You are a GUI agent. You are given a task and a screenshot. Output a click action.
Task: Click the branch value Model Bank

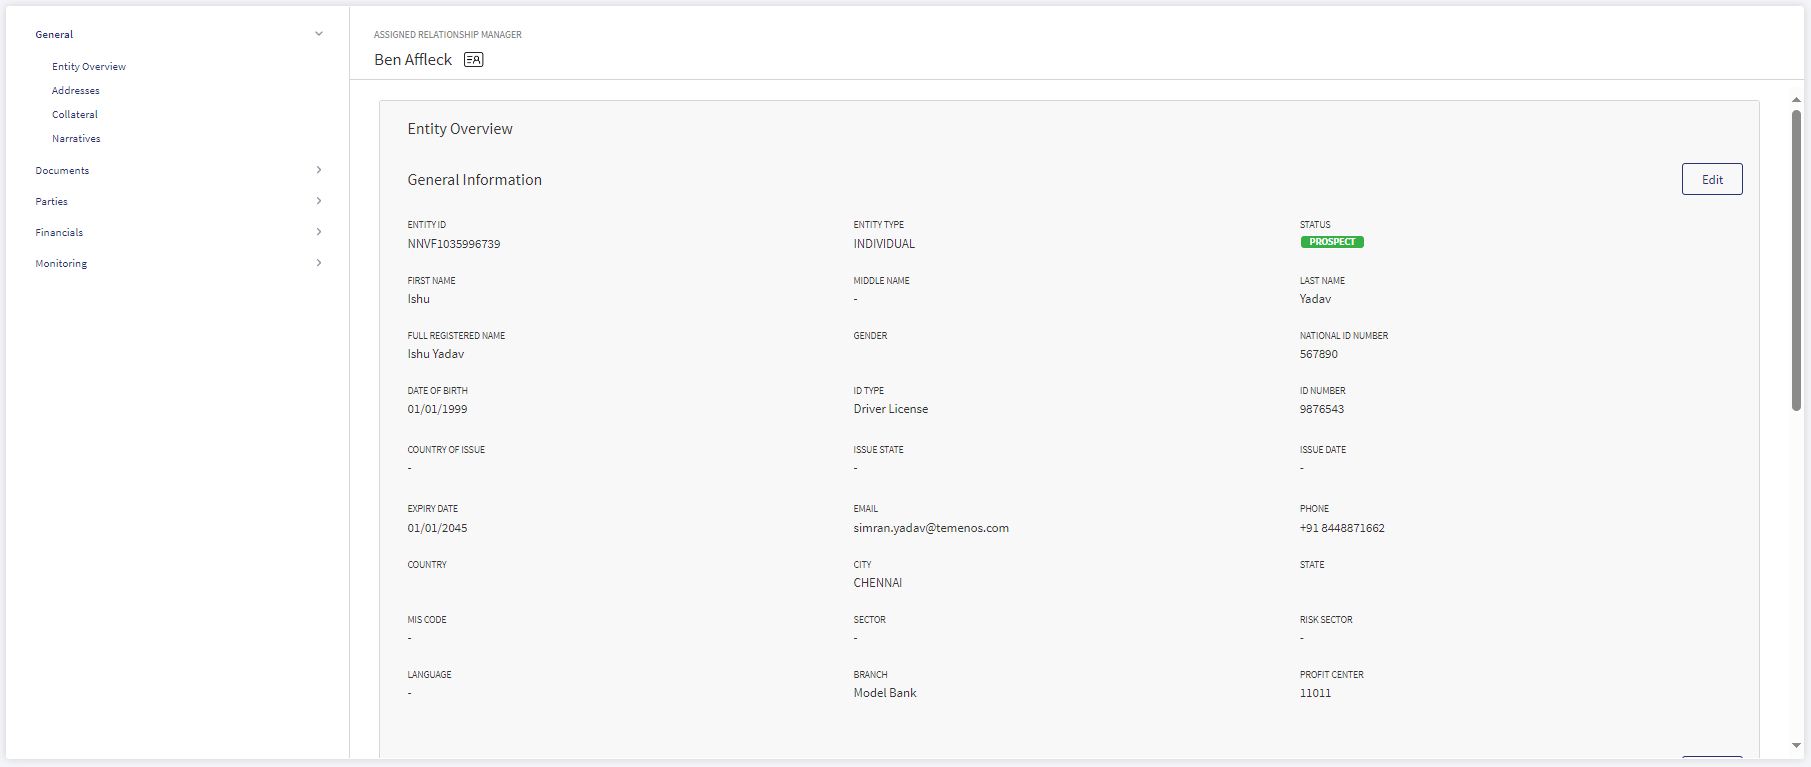pos(885,693)
